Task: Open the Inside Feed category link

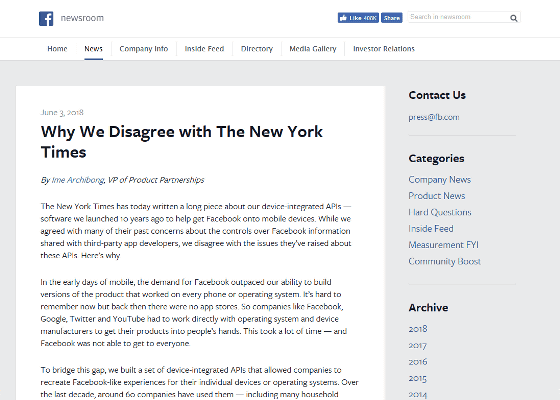Action: 431,229
